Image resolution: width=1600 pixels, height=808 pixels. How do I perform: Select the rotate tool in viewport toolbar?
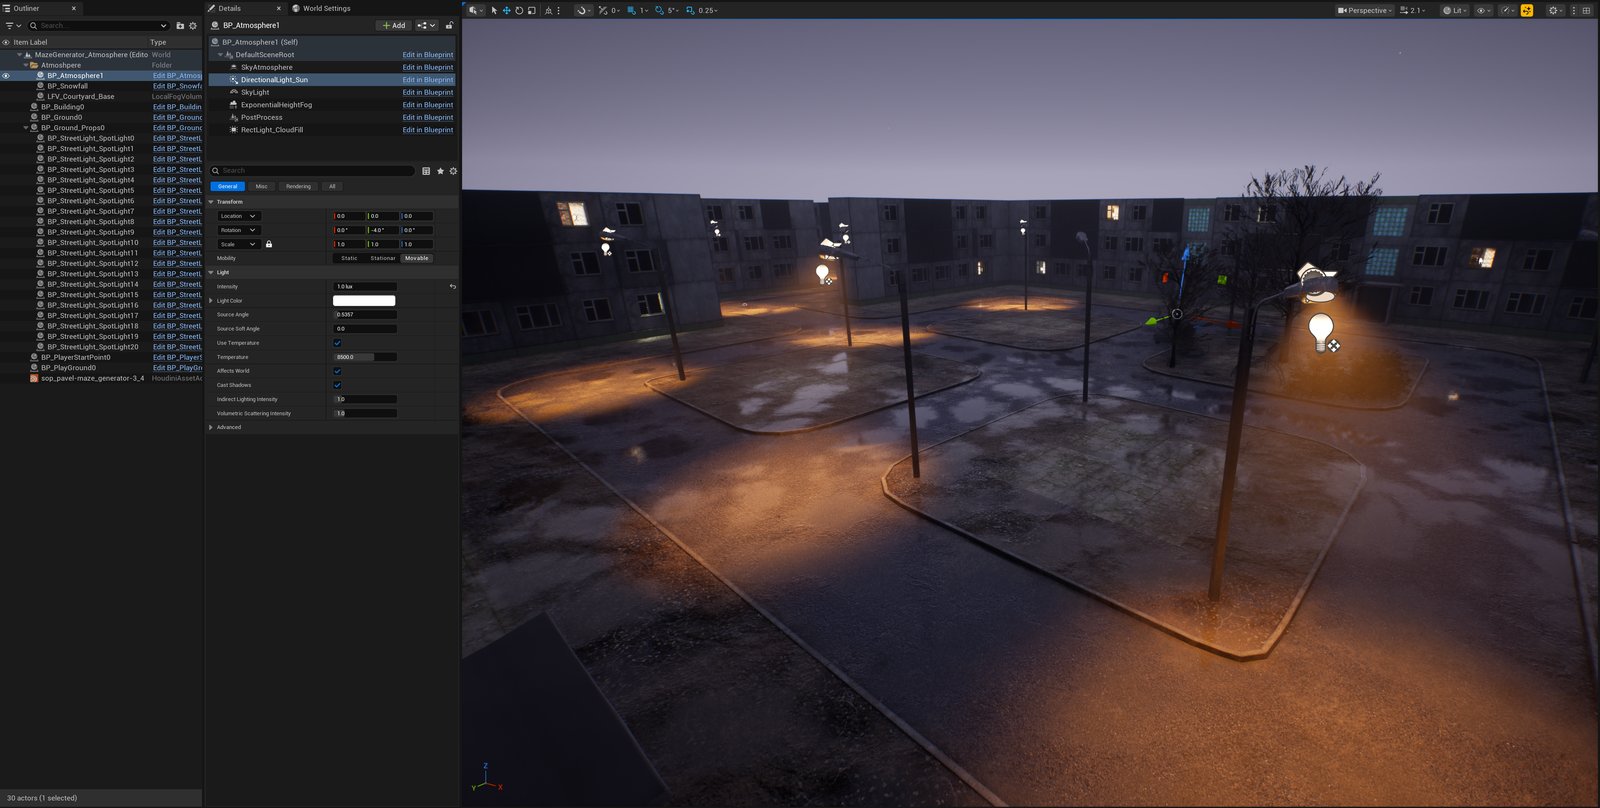[x=519, y=10]
